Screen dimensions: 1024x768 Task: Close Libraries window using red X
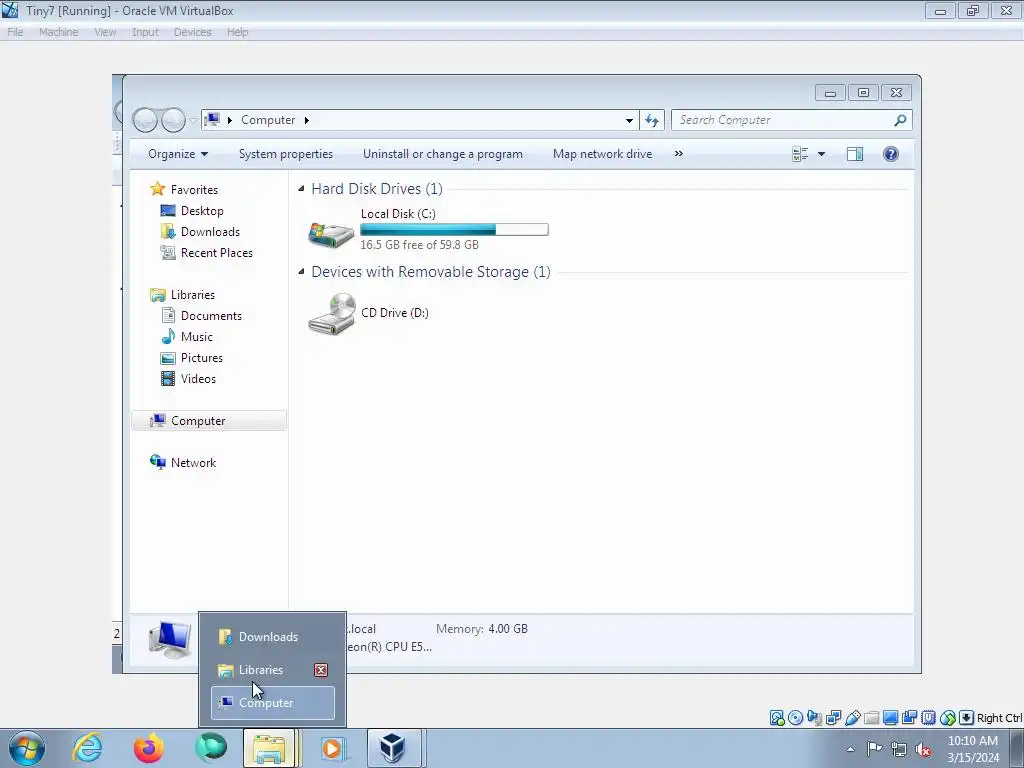[x=321, y=670]
